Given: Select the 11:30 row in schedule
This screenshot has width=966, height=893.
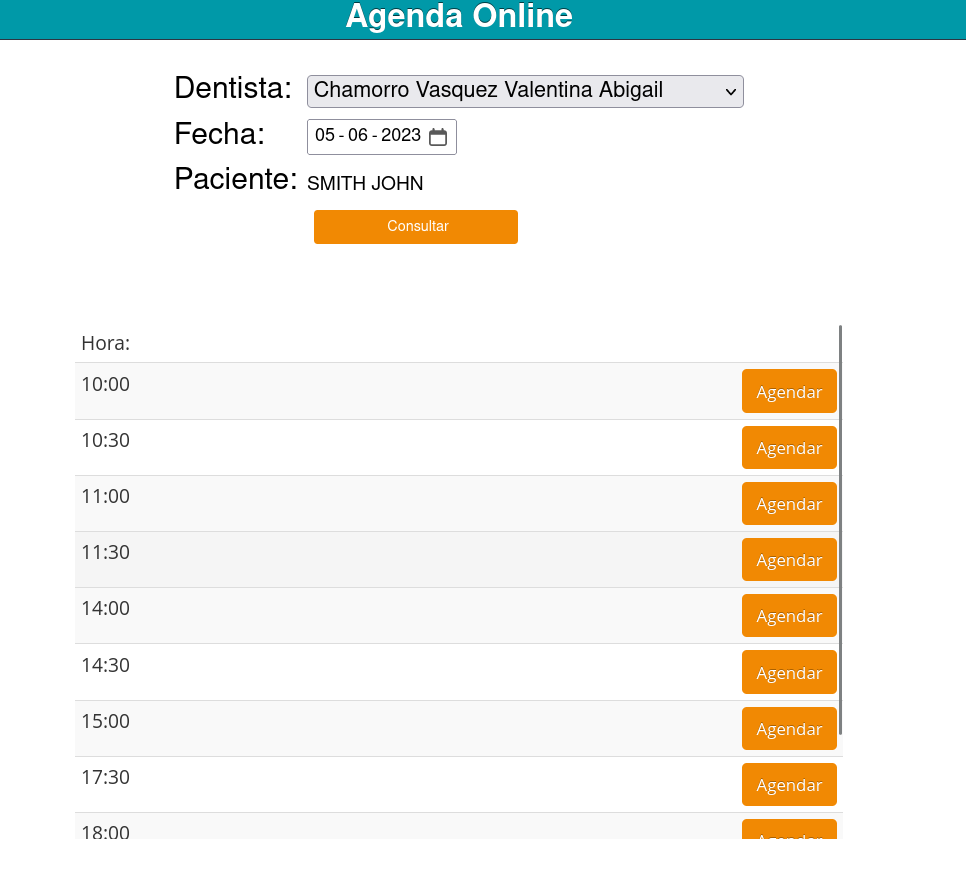Looking at the screenshot, I should pyautogui.click(x=458, y=560).
